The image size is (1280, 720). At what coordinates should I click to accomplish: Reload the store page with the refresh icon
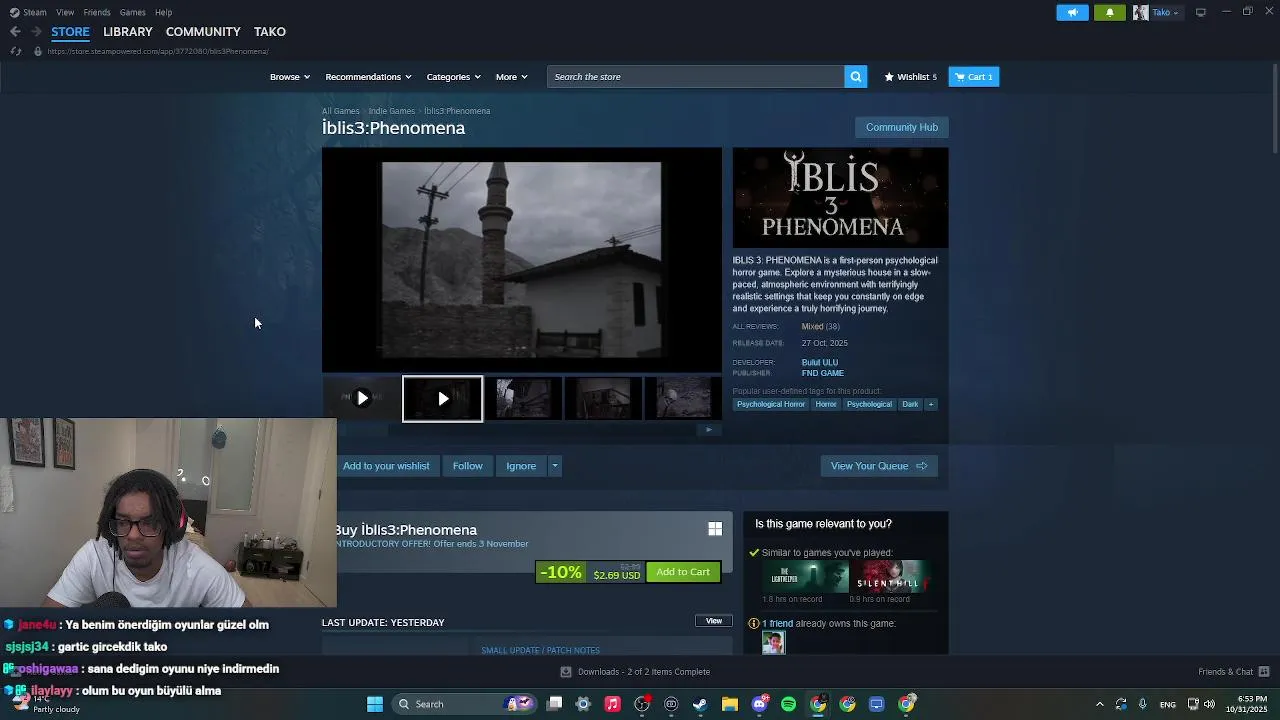(16, 51)
